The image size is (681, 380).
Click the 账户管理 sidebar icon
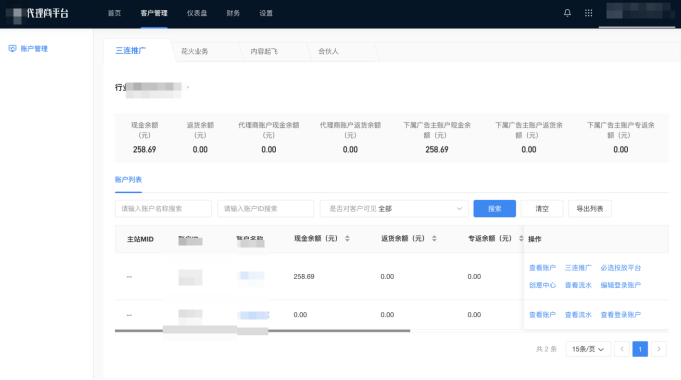pyautogui.click(x=12, y=49)
